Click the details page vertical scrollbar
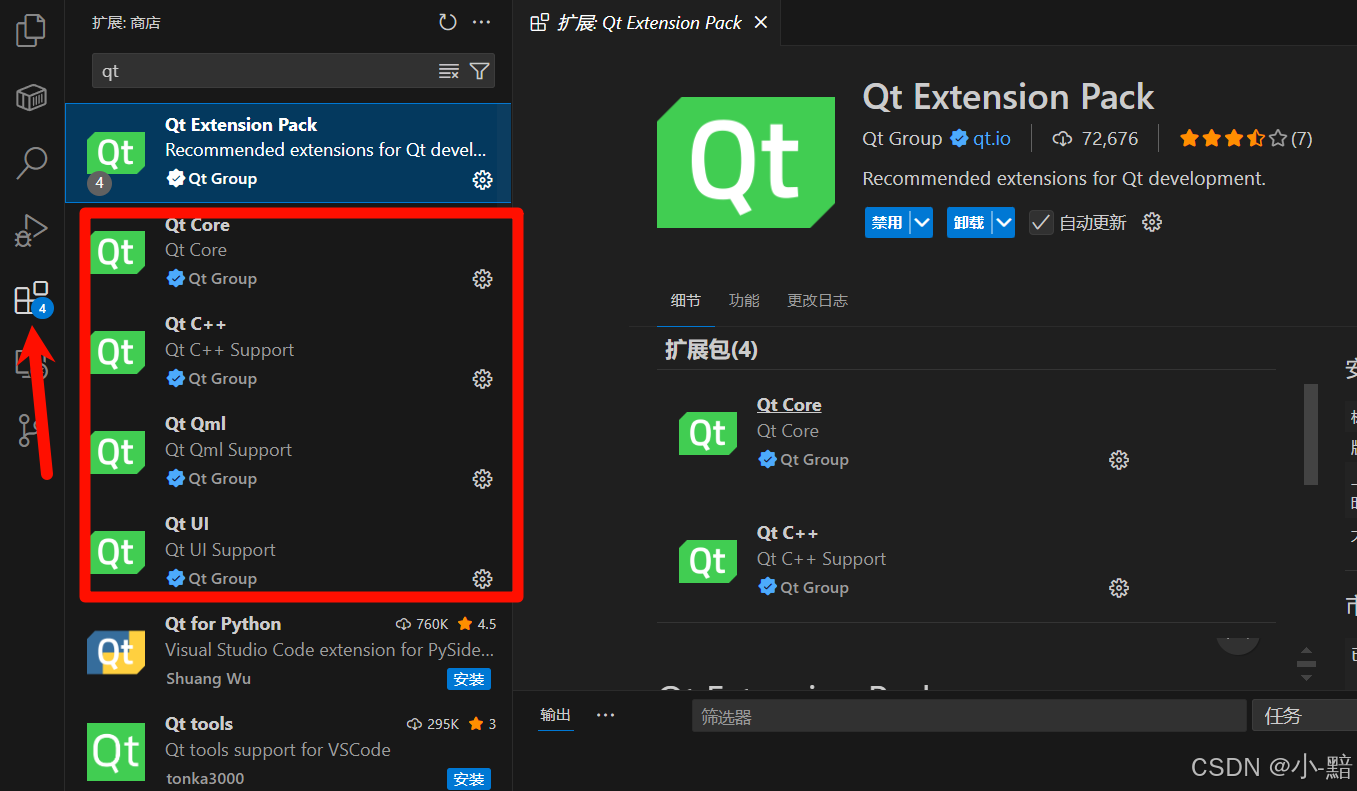This screenshot has width=1357, height=791. point(1311,434)
